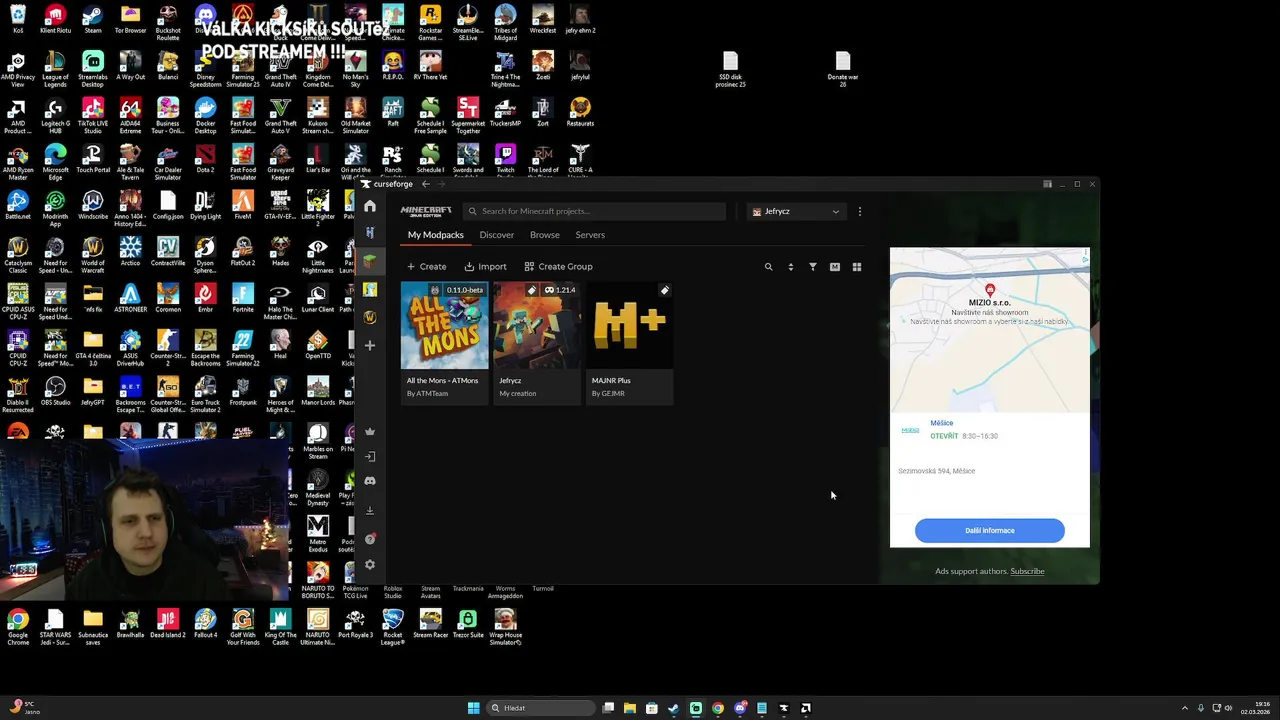Screen dimensions: 1280x720
Task: Open the Jefrycz modpack thumbnail
Action: (x=537, y=325)
